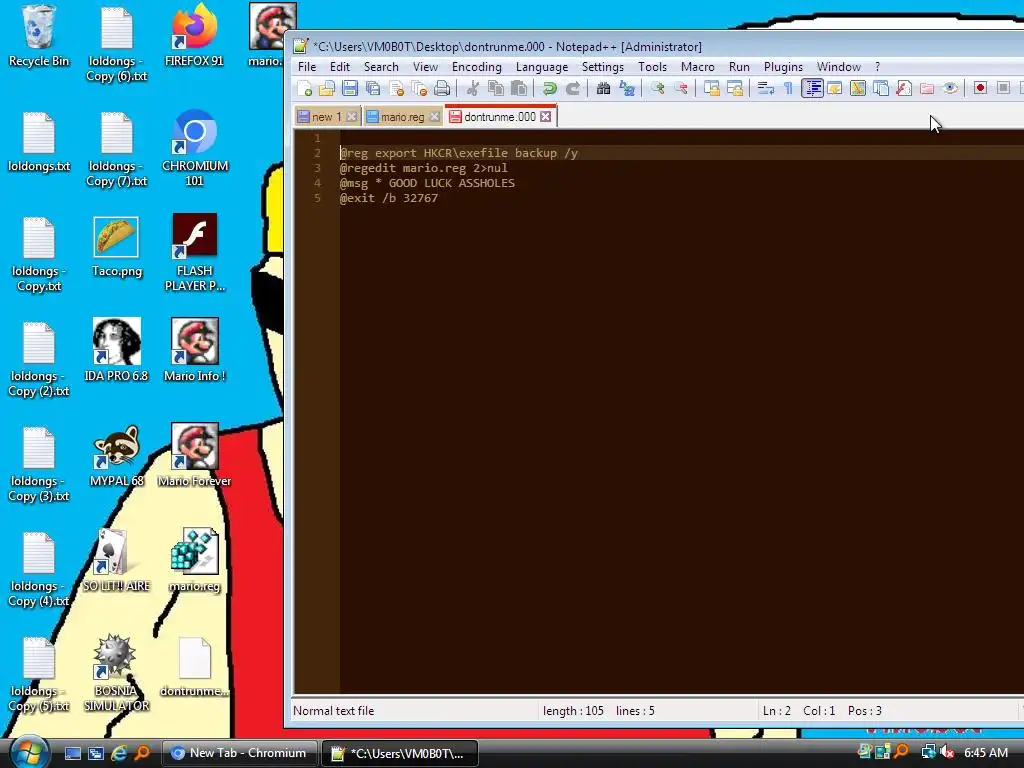
Task: Click the Zoom Out toolbar icon
Action: coord(680,88)
